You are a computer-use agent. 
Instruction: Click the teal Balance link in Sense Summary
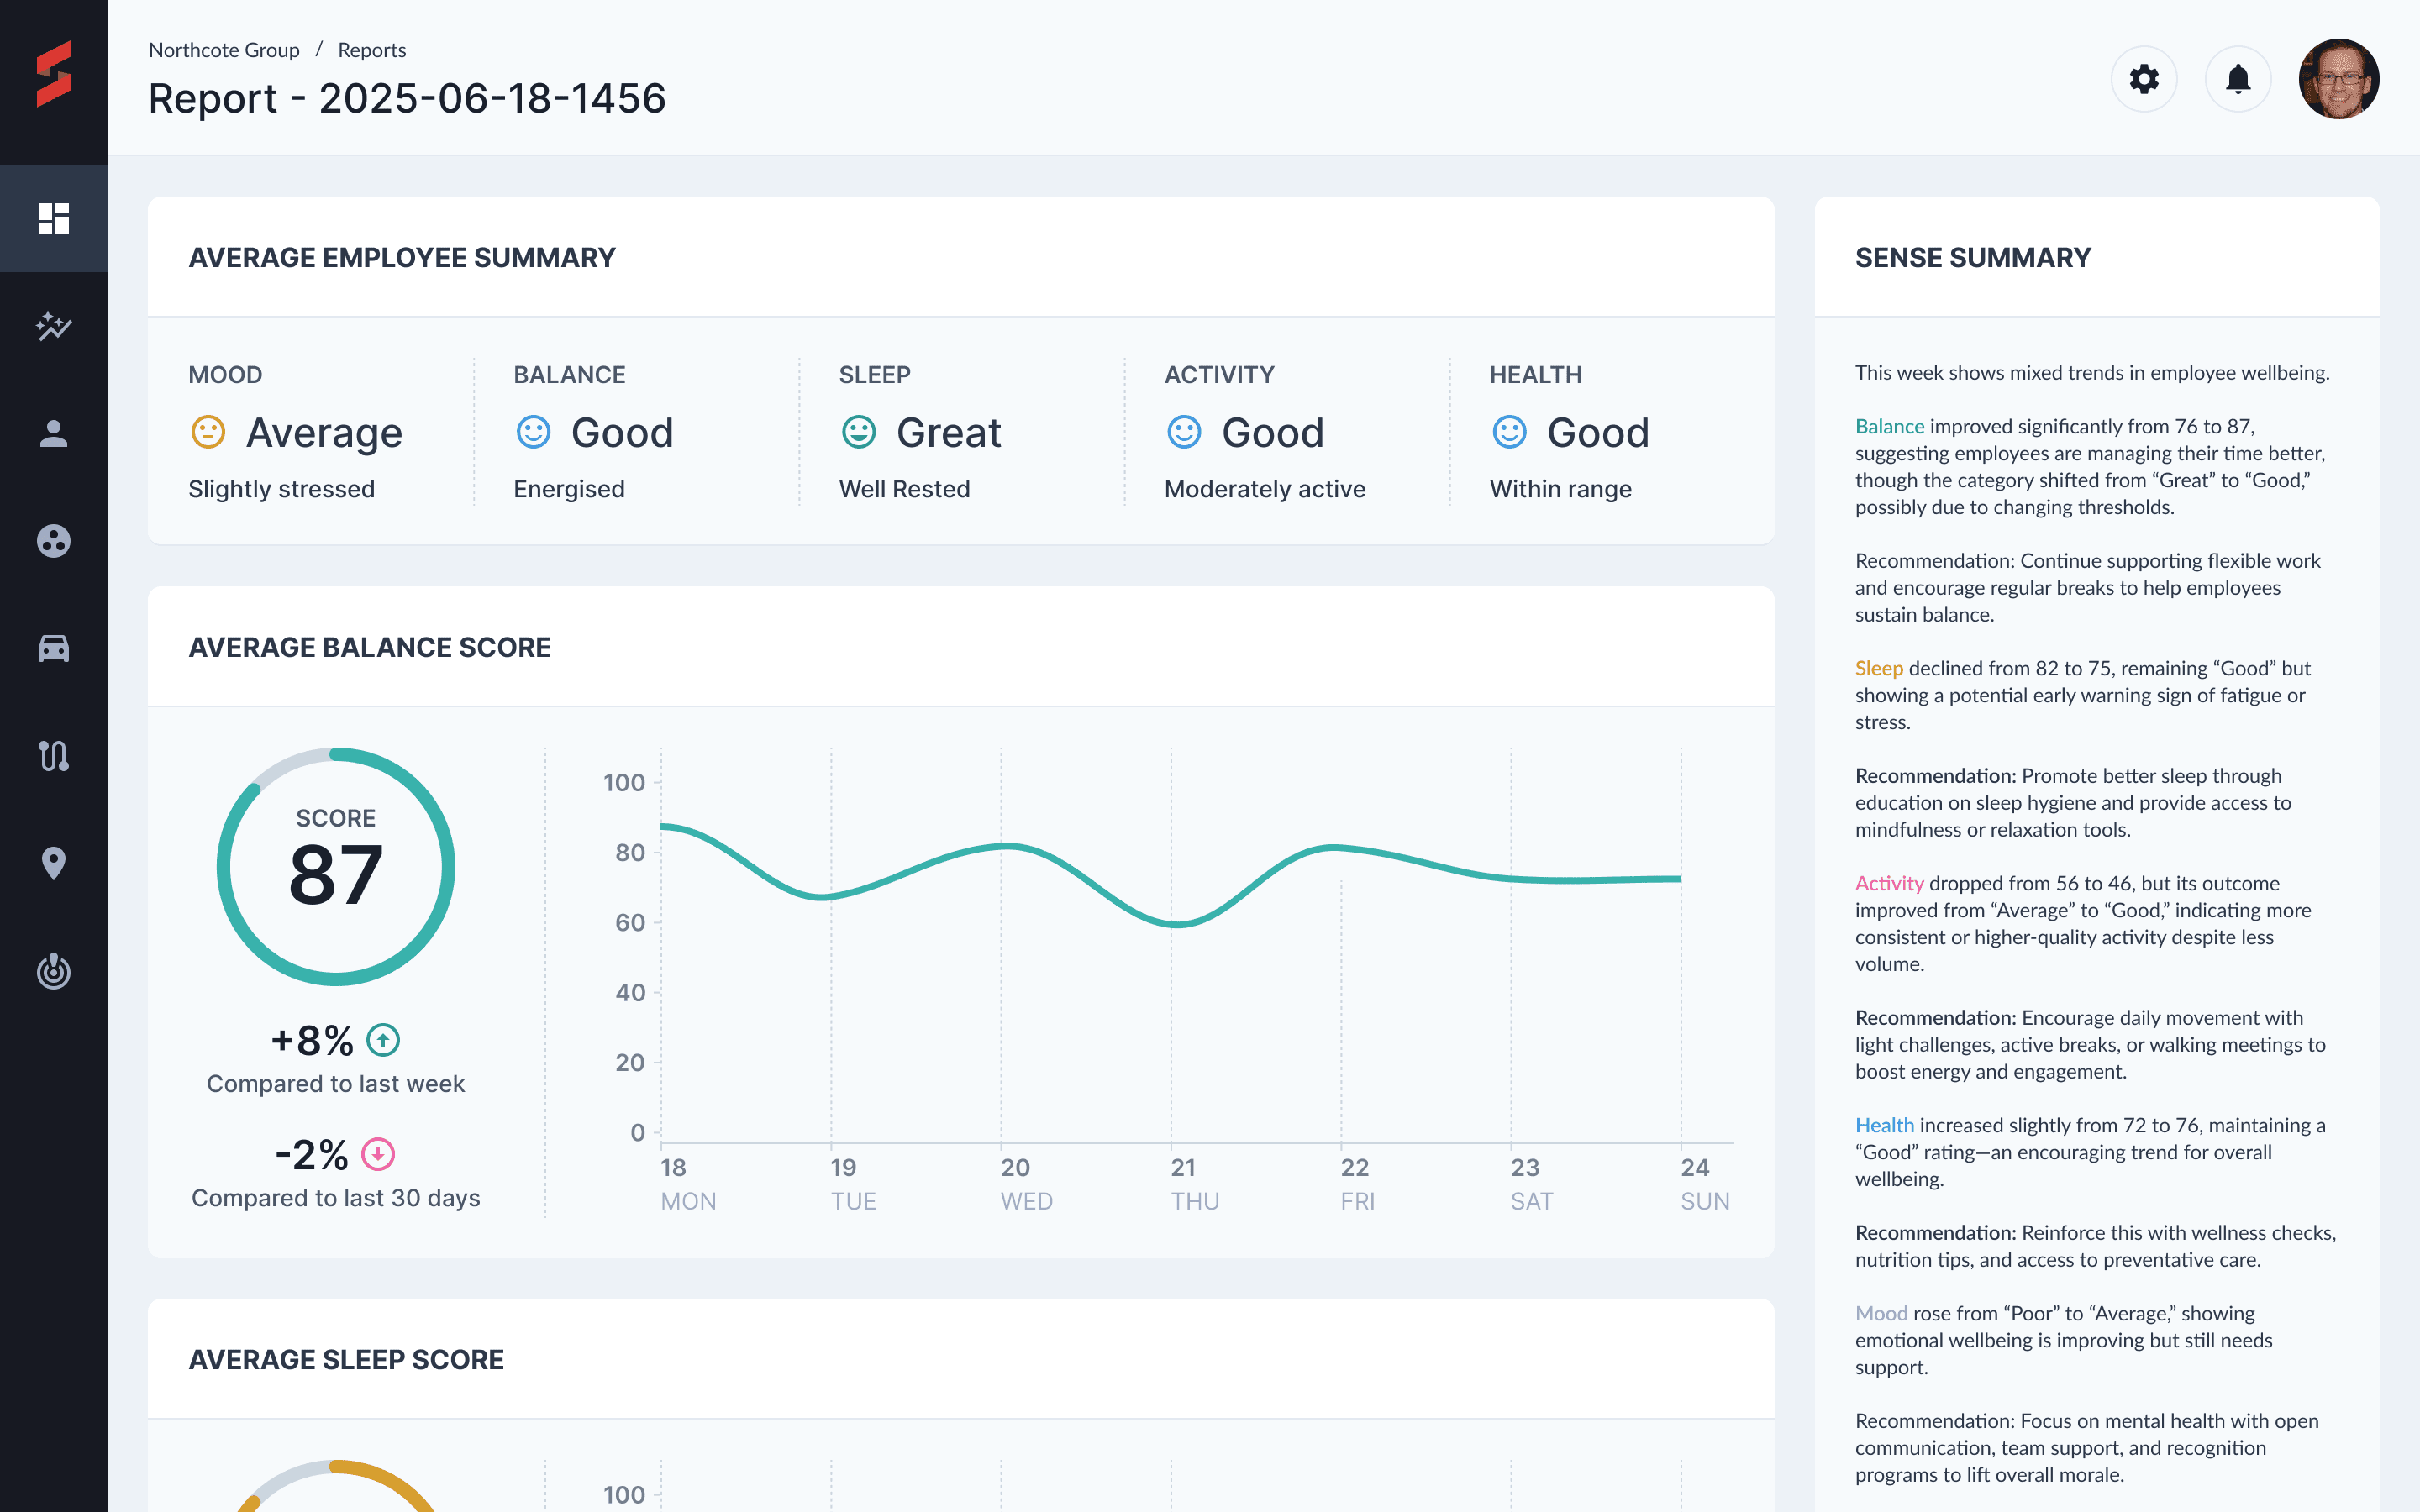(1889, 426)
